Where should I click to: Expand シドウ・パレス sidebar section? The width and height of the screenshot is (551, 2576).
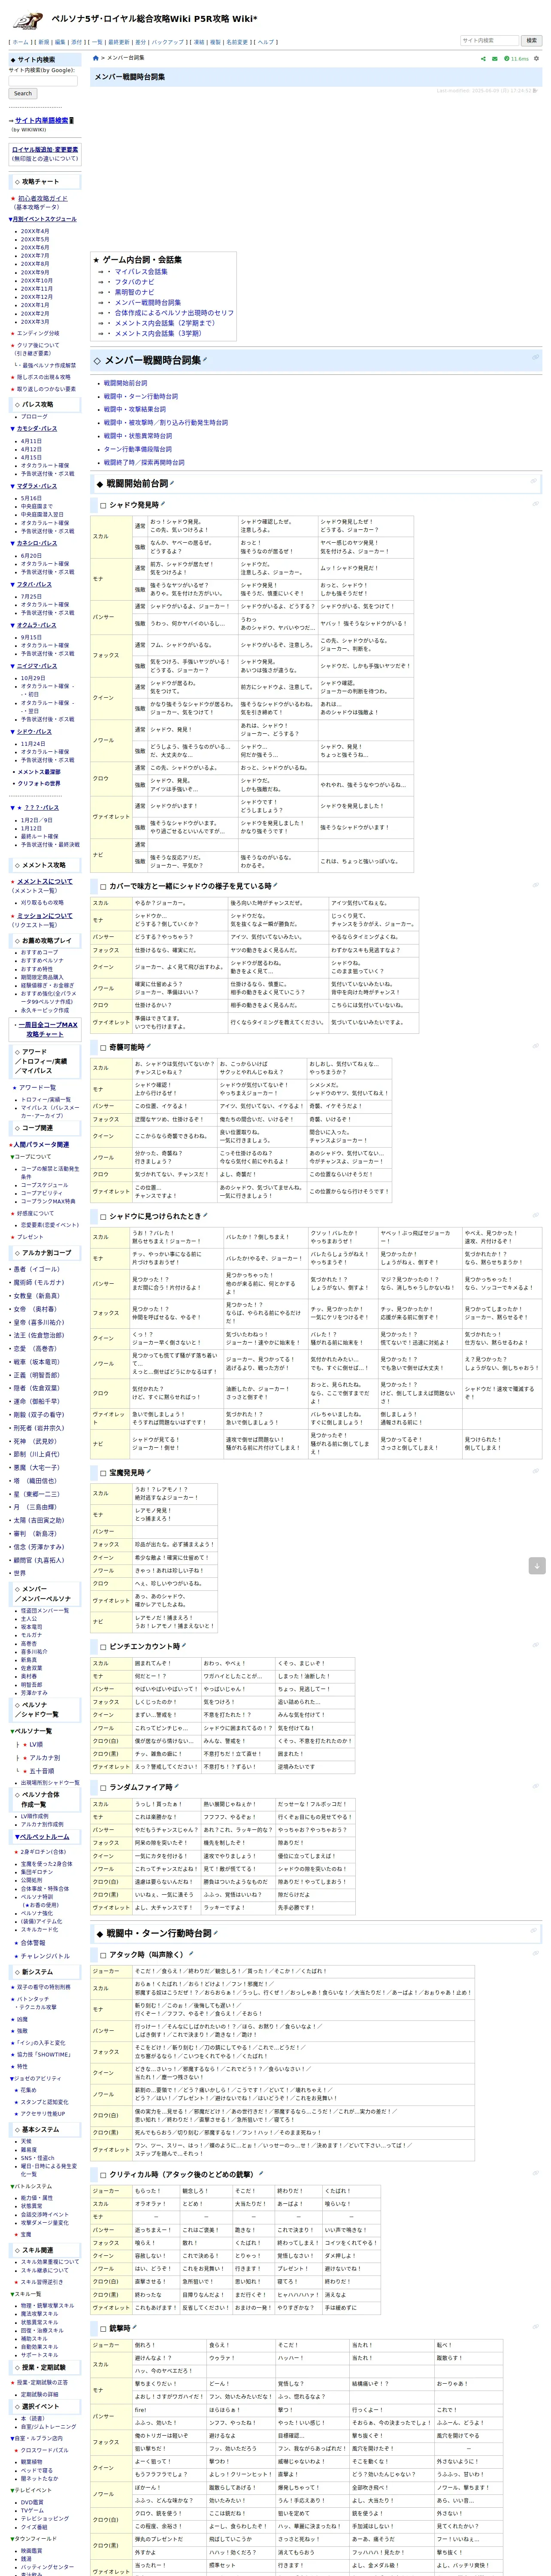33,731
